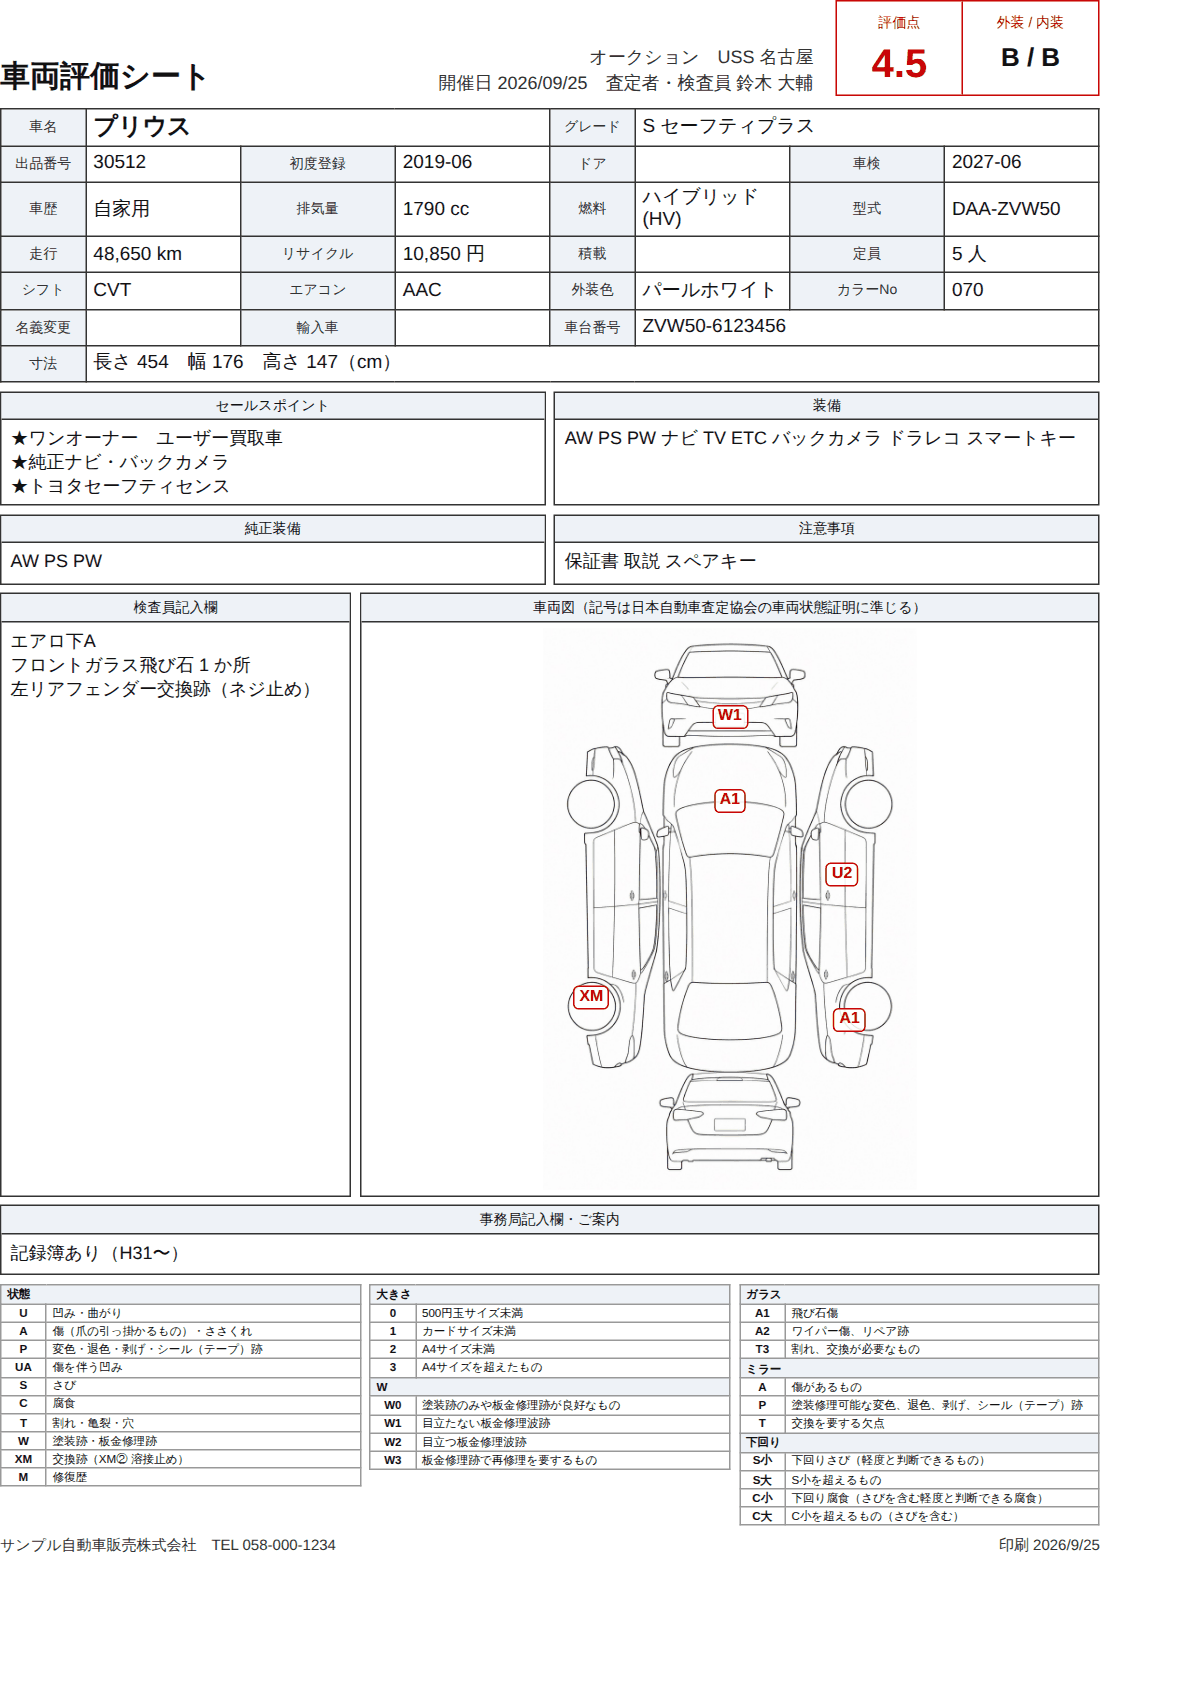The width and height of the screenshot is (1191, 1685).
Task: Select the model code 'DAA-ZVW50'
Action: pyautogui.click(x=1006, y=209)
